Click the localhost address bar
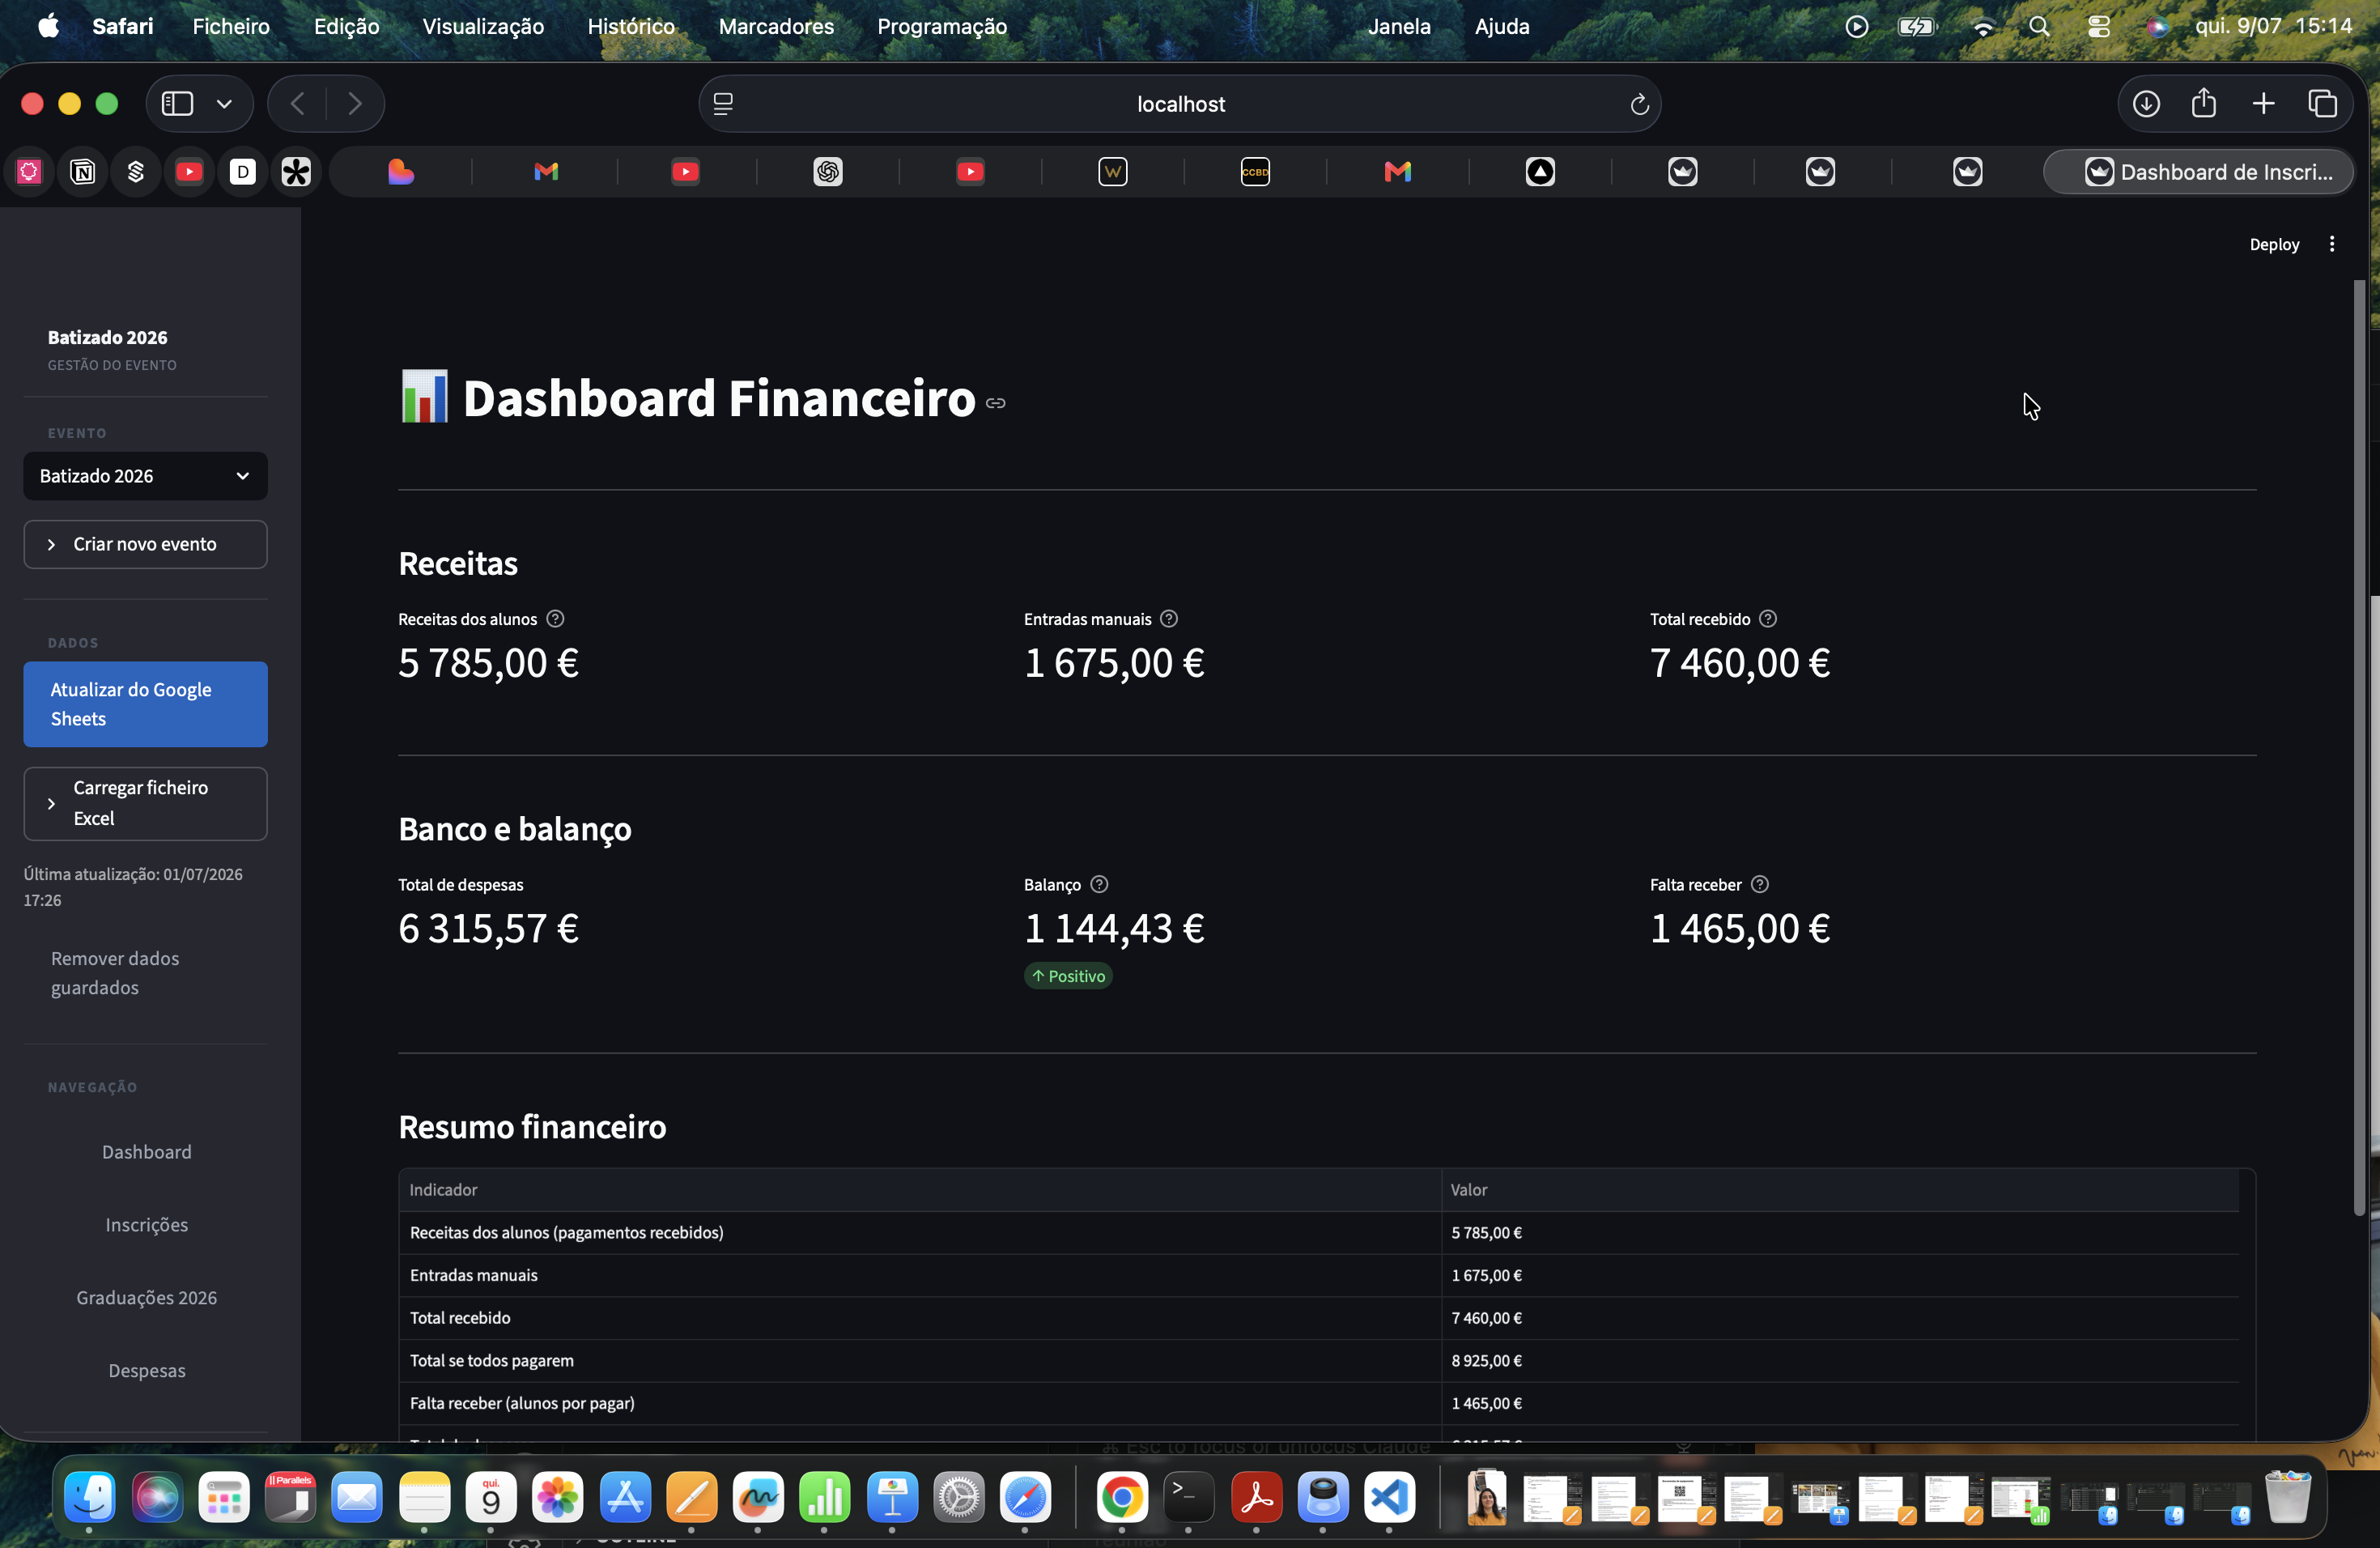 [x=1180, y=104]
